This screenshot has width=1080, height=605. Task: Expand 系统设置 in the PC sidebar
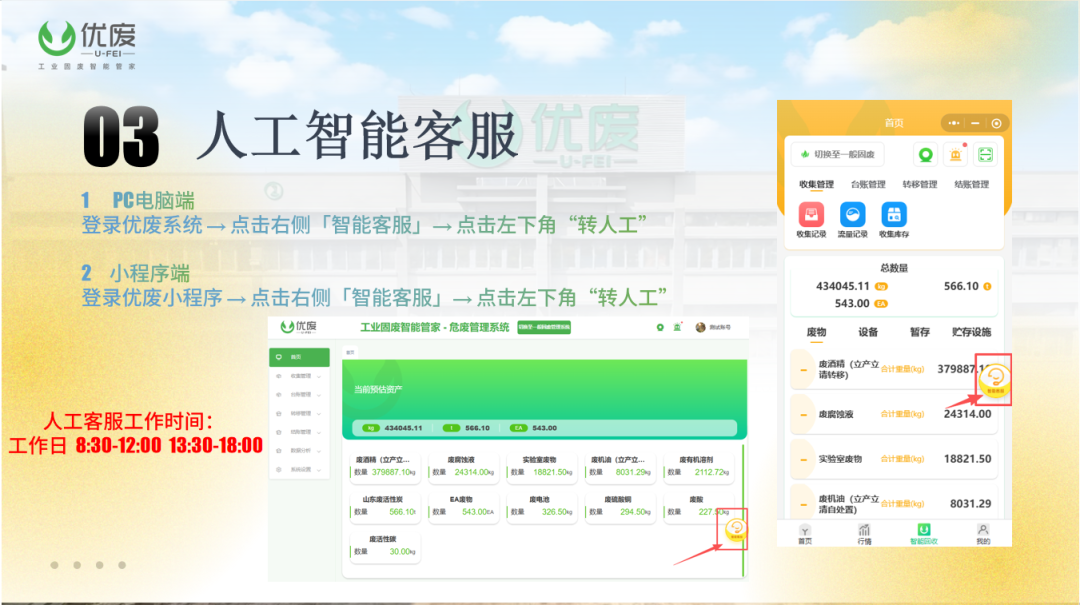point(299,469)
